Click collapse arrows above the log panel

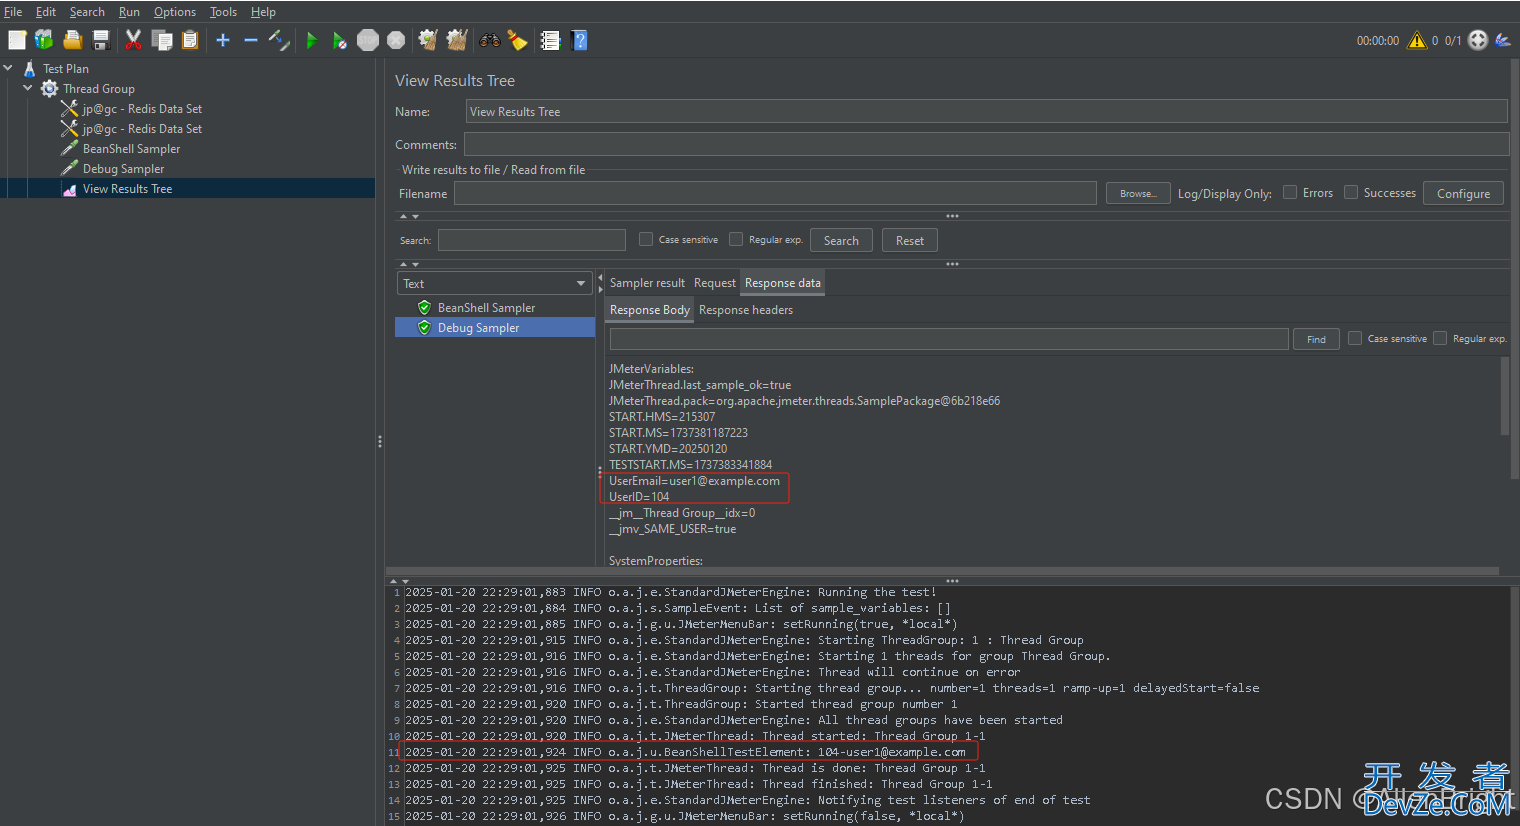pos(398,580)
